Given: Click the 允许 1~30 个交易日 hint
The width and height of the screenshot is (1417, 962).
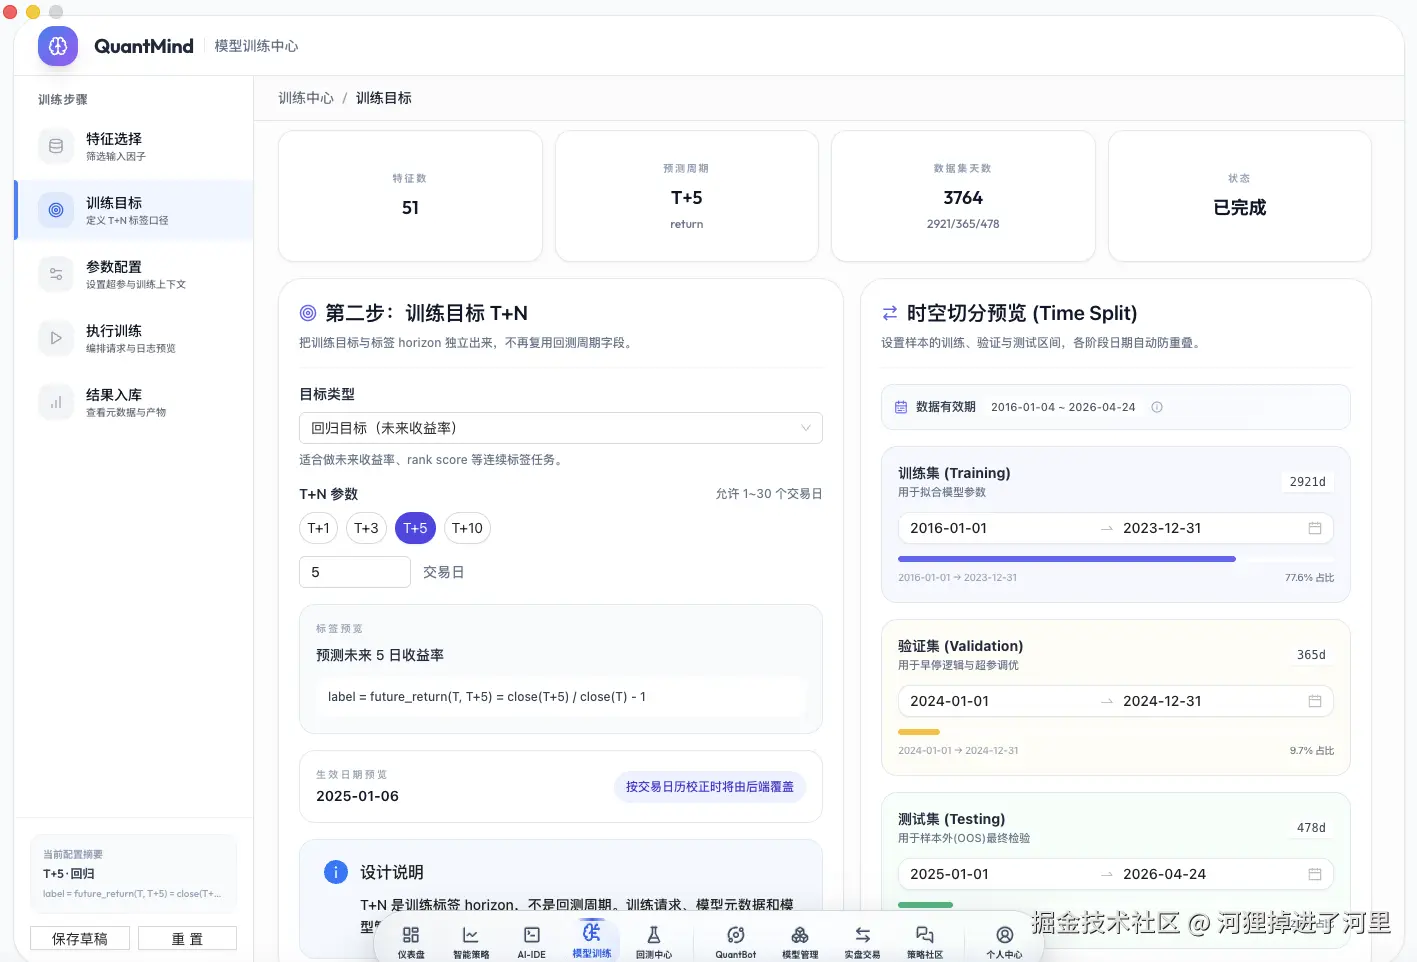Looking at the screenshot, I should [x=769, y=494].
